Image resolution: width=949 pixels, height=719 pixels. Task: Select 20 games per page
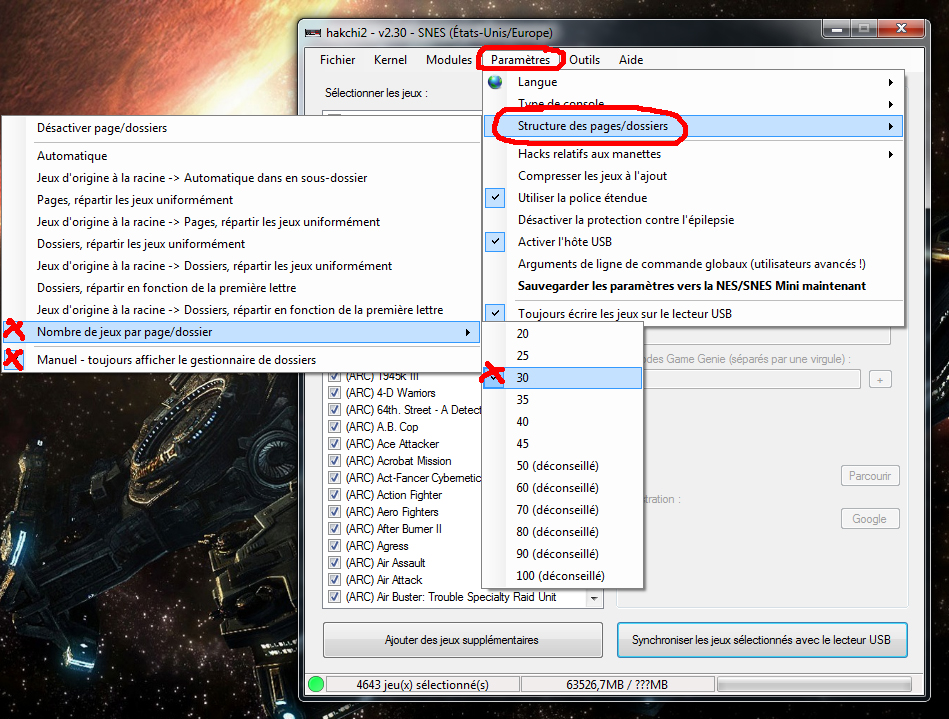click(x=562, y=334)
